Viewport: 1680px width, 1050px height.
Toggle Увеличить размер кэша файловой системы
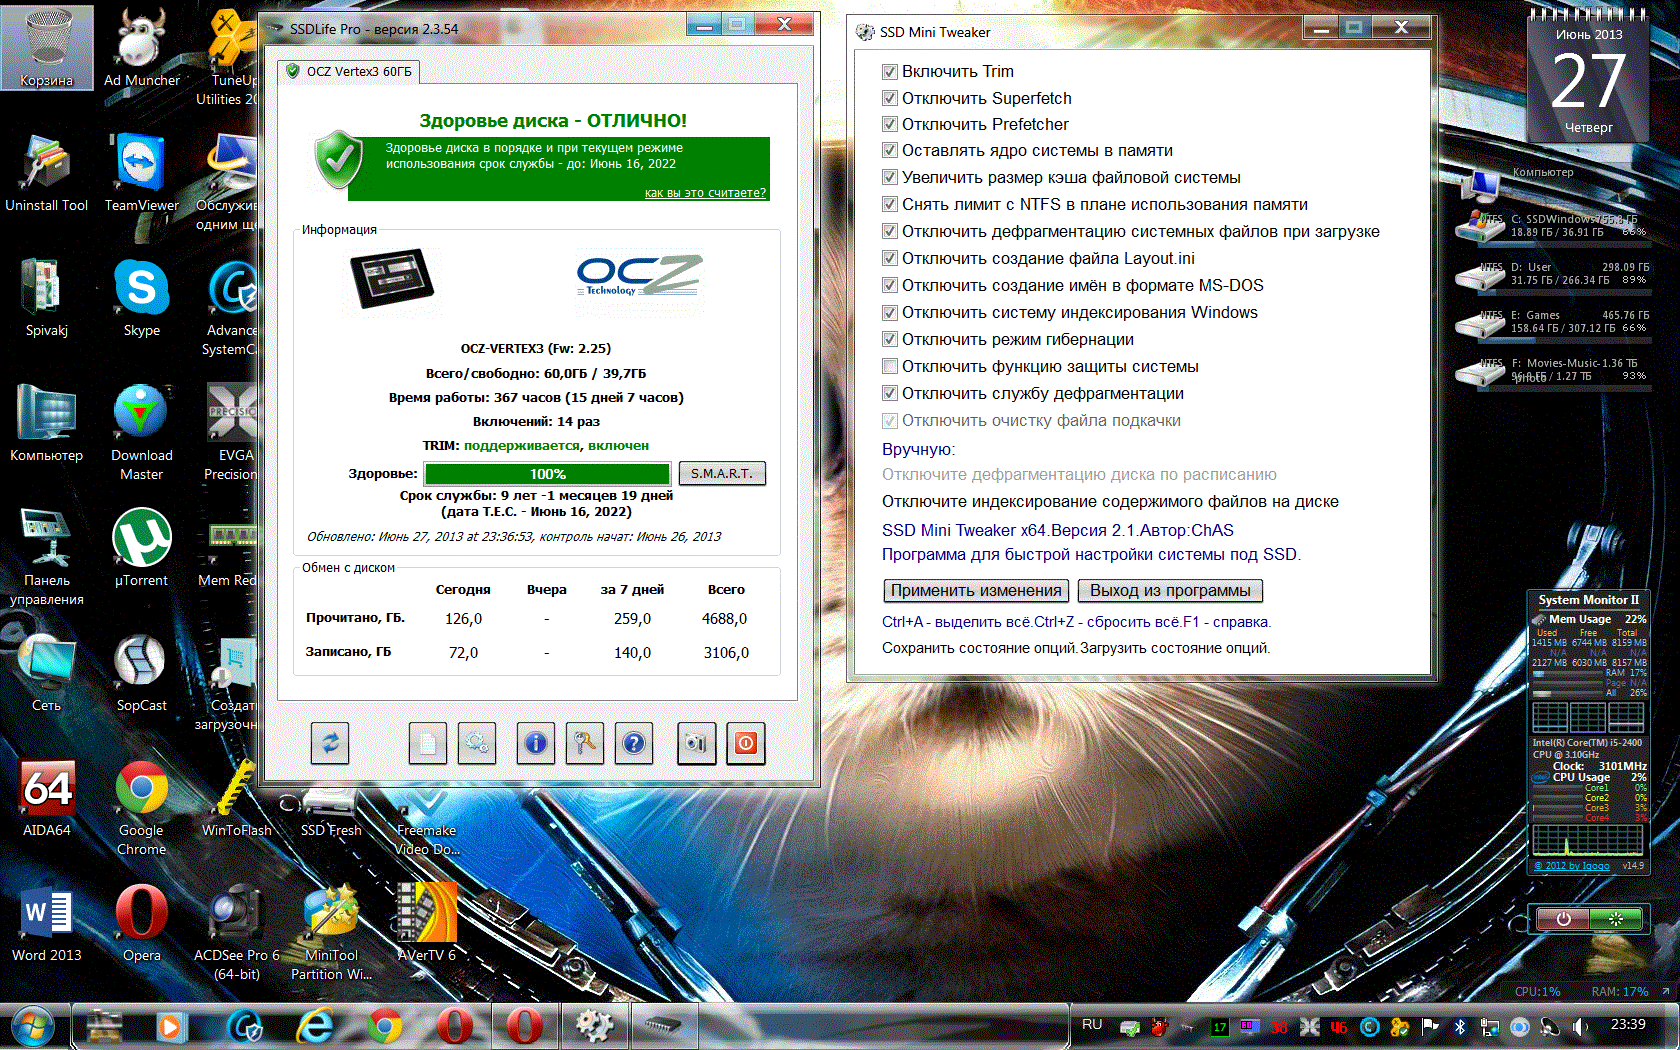(x=890, y=178)
